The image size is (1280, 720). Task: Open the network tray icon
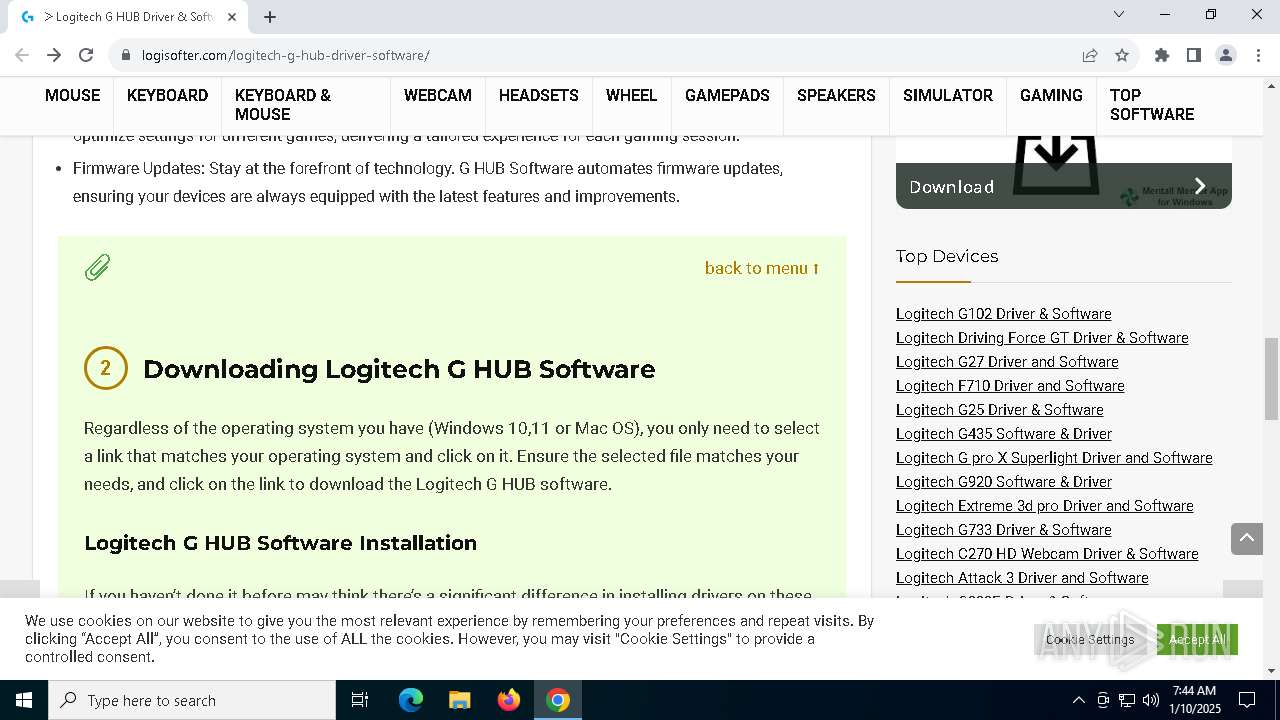point(1127,700)
